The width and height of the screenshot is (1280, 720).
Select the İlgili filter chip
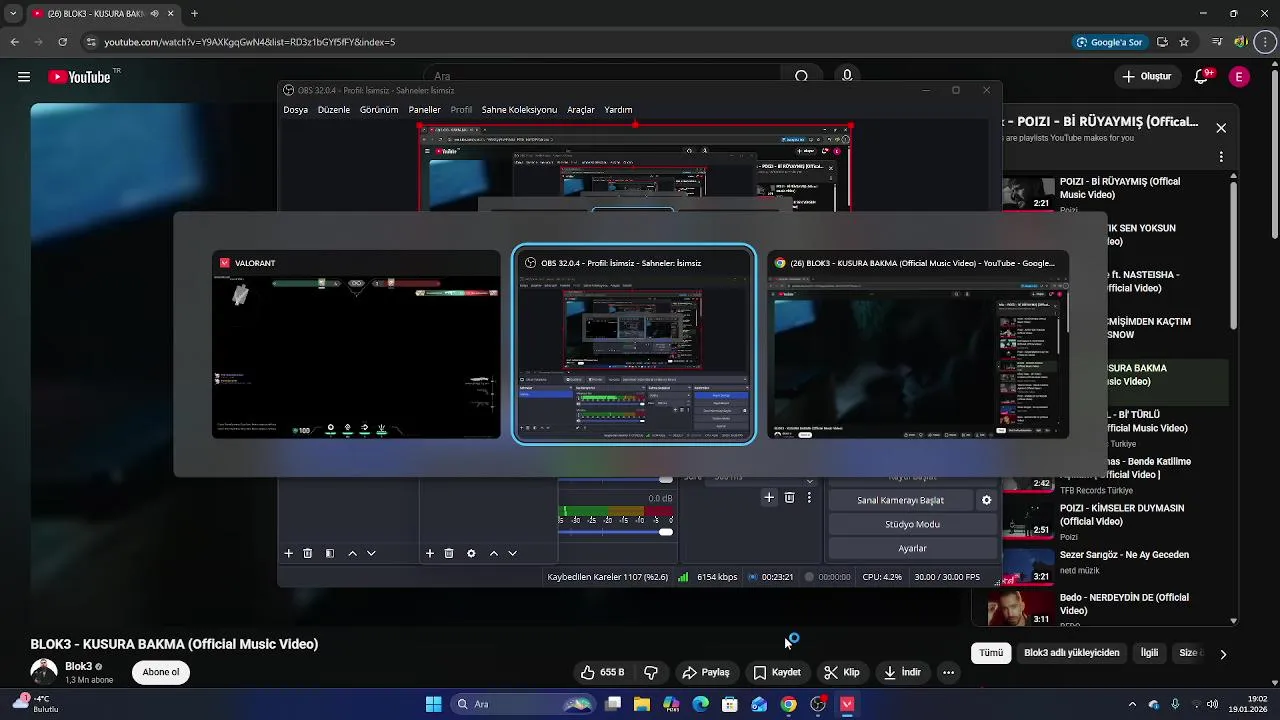click(1149, 653)
